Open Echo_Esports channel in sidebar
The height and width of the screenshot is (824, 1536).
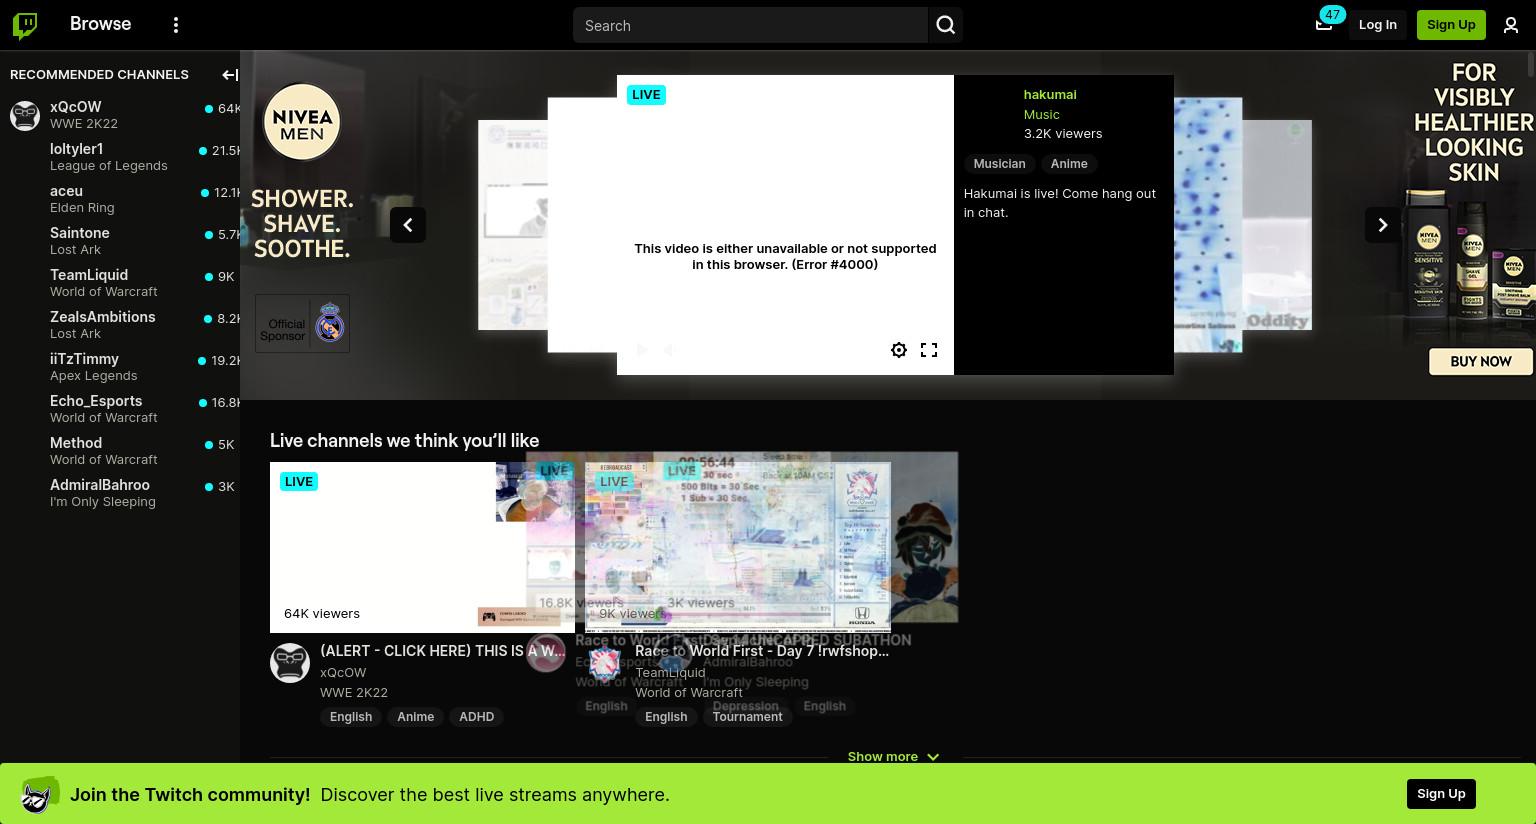pyautogui.click(x=120, y=409)
